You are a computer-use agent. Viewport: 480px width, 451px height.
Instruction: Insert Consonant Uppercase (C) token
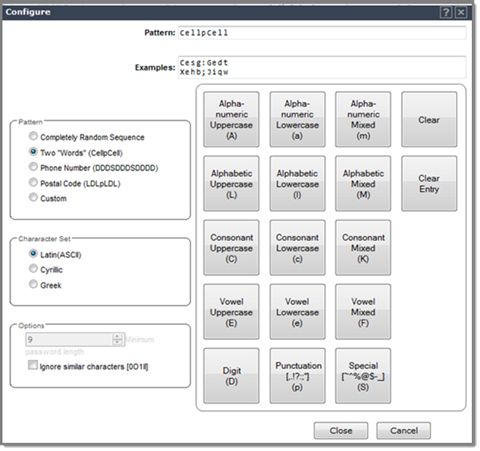[231, 248]
